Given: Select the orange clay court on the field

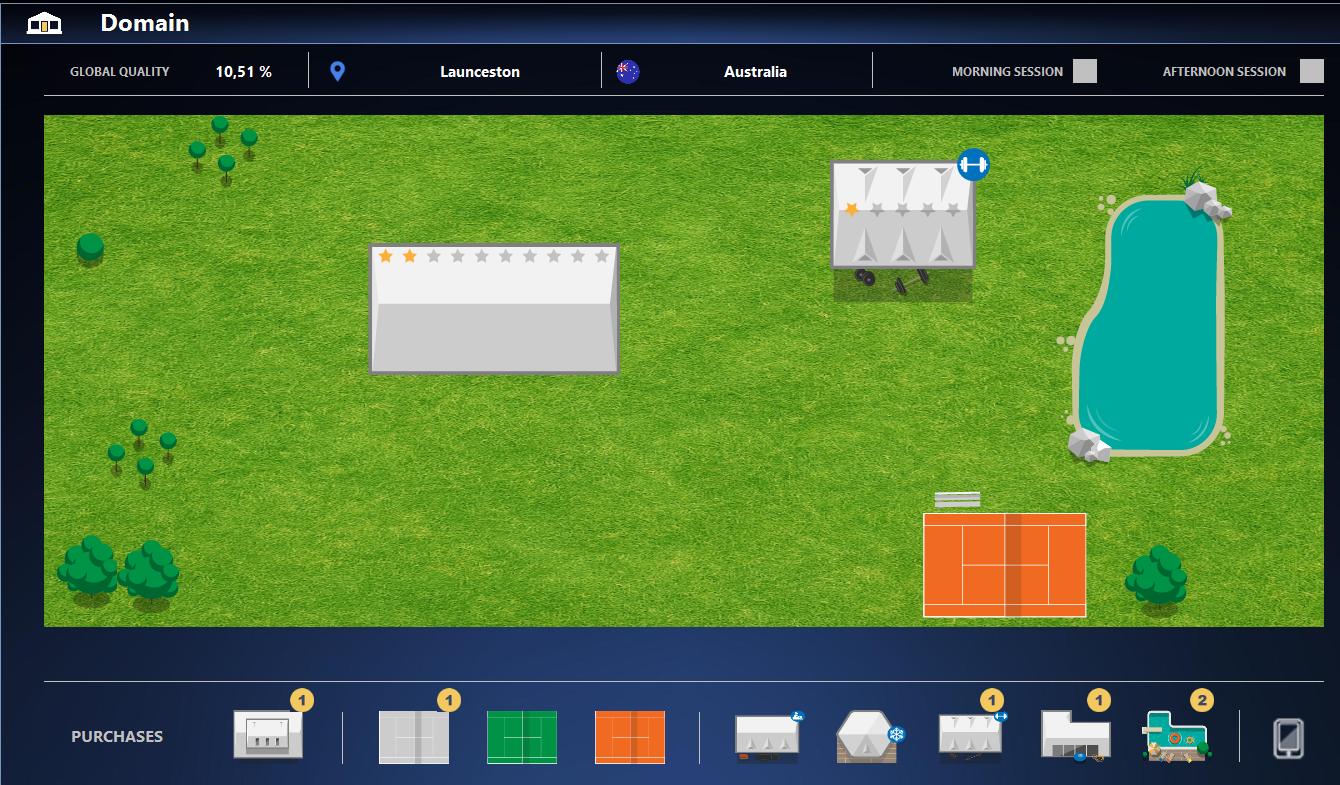Looking at the screenshot, I should (x=1004, y=565).
